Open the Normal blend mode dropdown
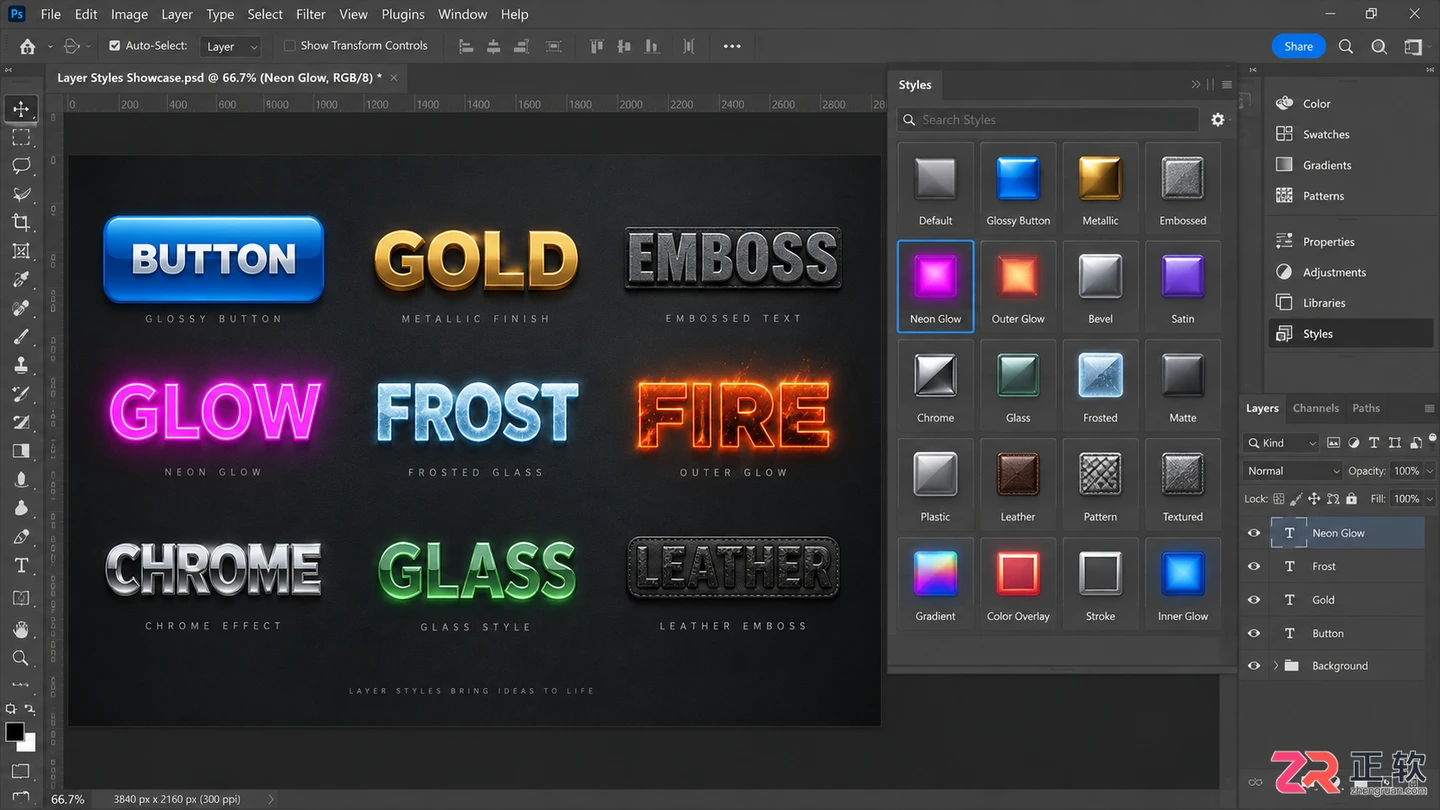The image size is (1440, 810). 1293,471
